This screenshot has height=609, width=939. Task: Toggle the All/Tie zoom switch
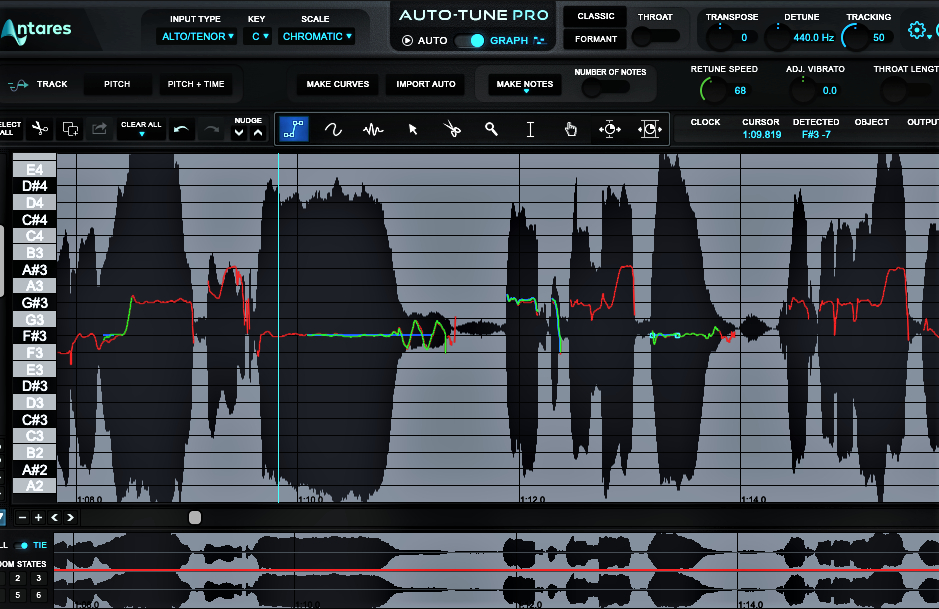click(22, 545)
